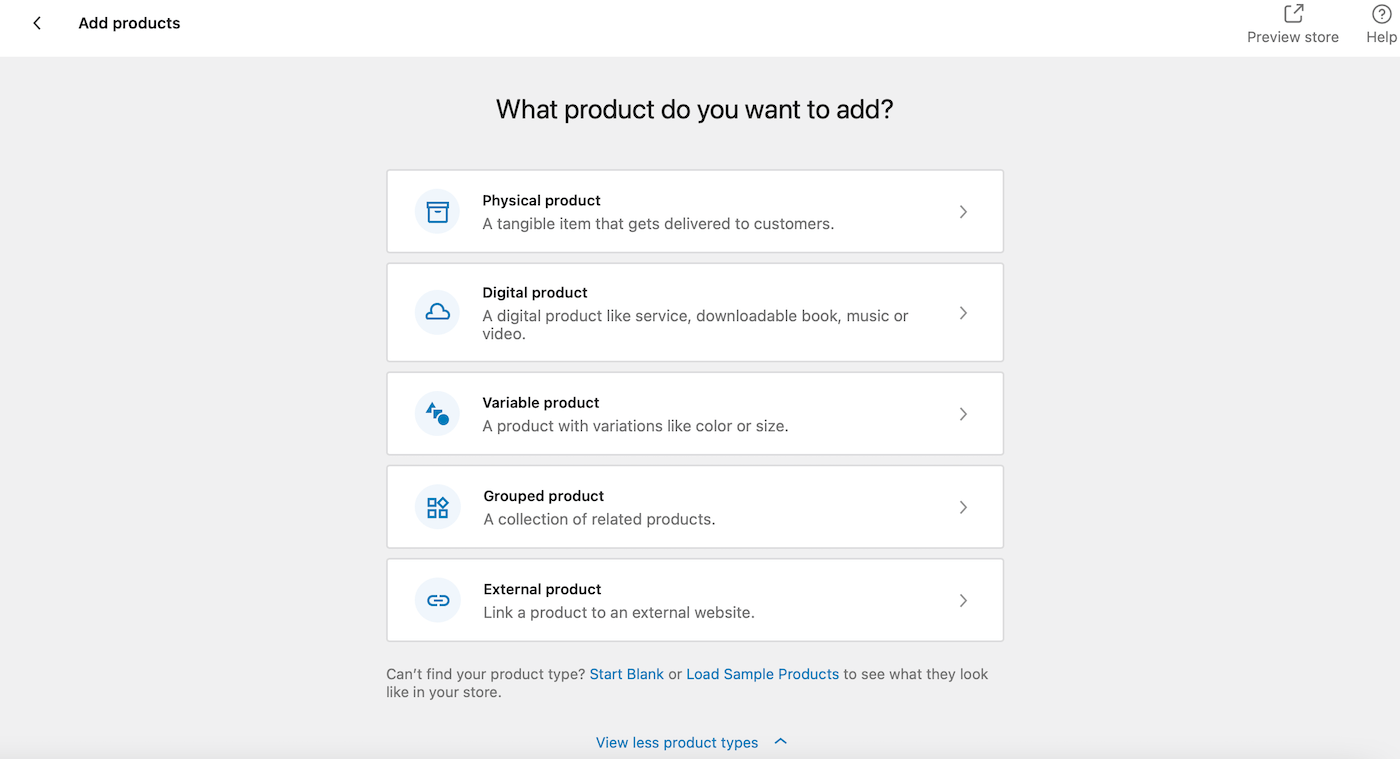The height and width of the screenshot is (759, 1400).
Task: Open the Digital product option via its chevron
Action: pos(963,312)
